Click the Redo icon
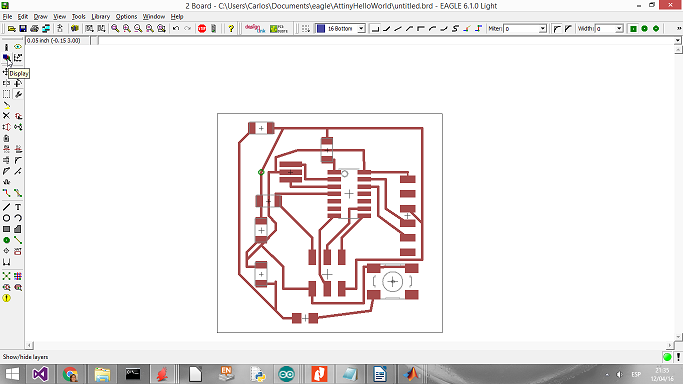This screenshot has height=384, width=683. pyautogui.click(x=187, y=29)
